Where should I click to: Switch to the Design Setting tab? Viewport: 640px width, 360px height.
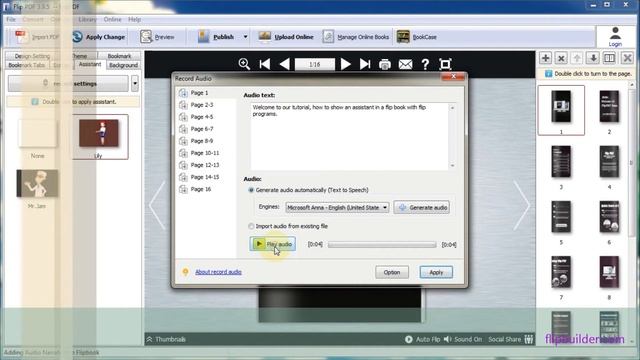(32, 56)
